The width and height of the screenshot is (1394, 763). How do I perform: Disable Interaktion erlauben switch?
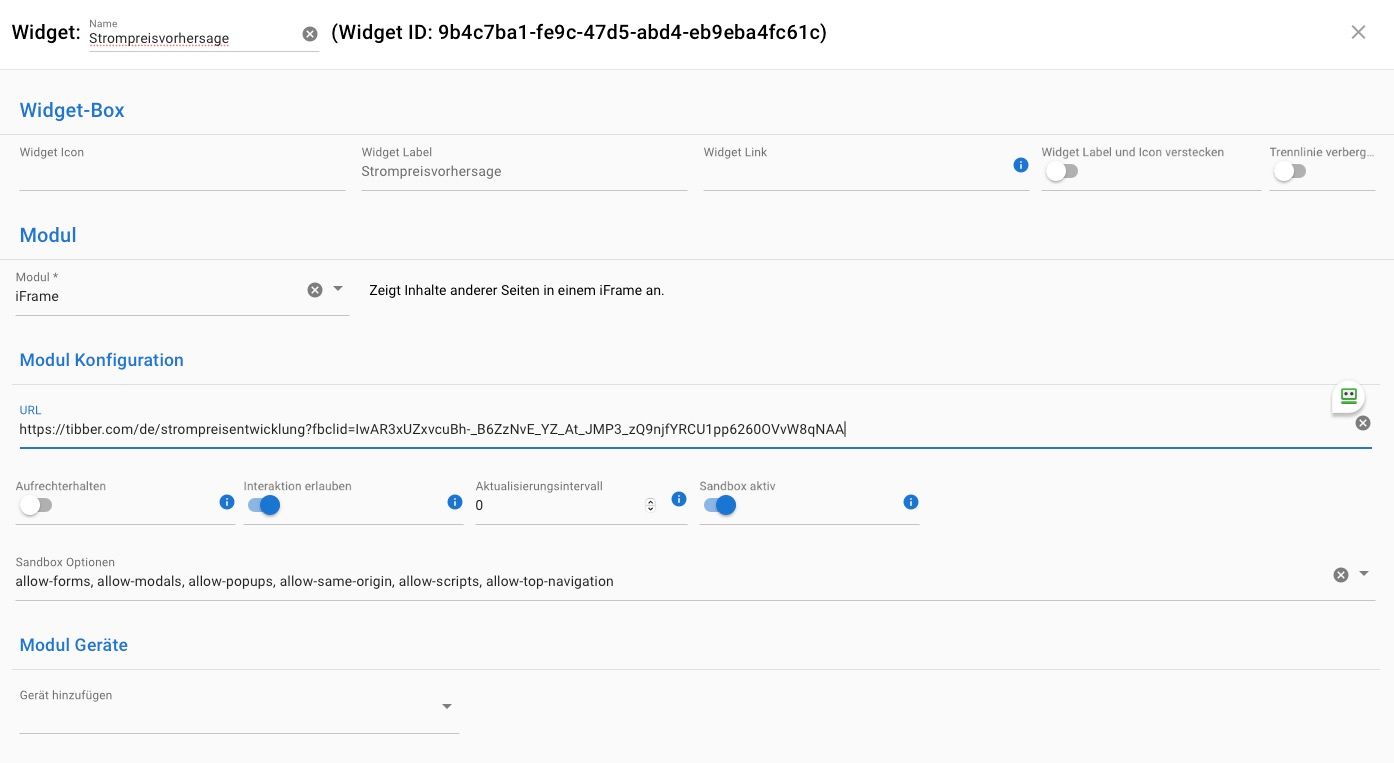coord(264,505)
